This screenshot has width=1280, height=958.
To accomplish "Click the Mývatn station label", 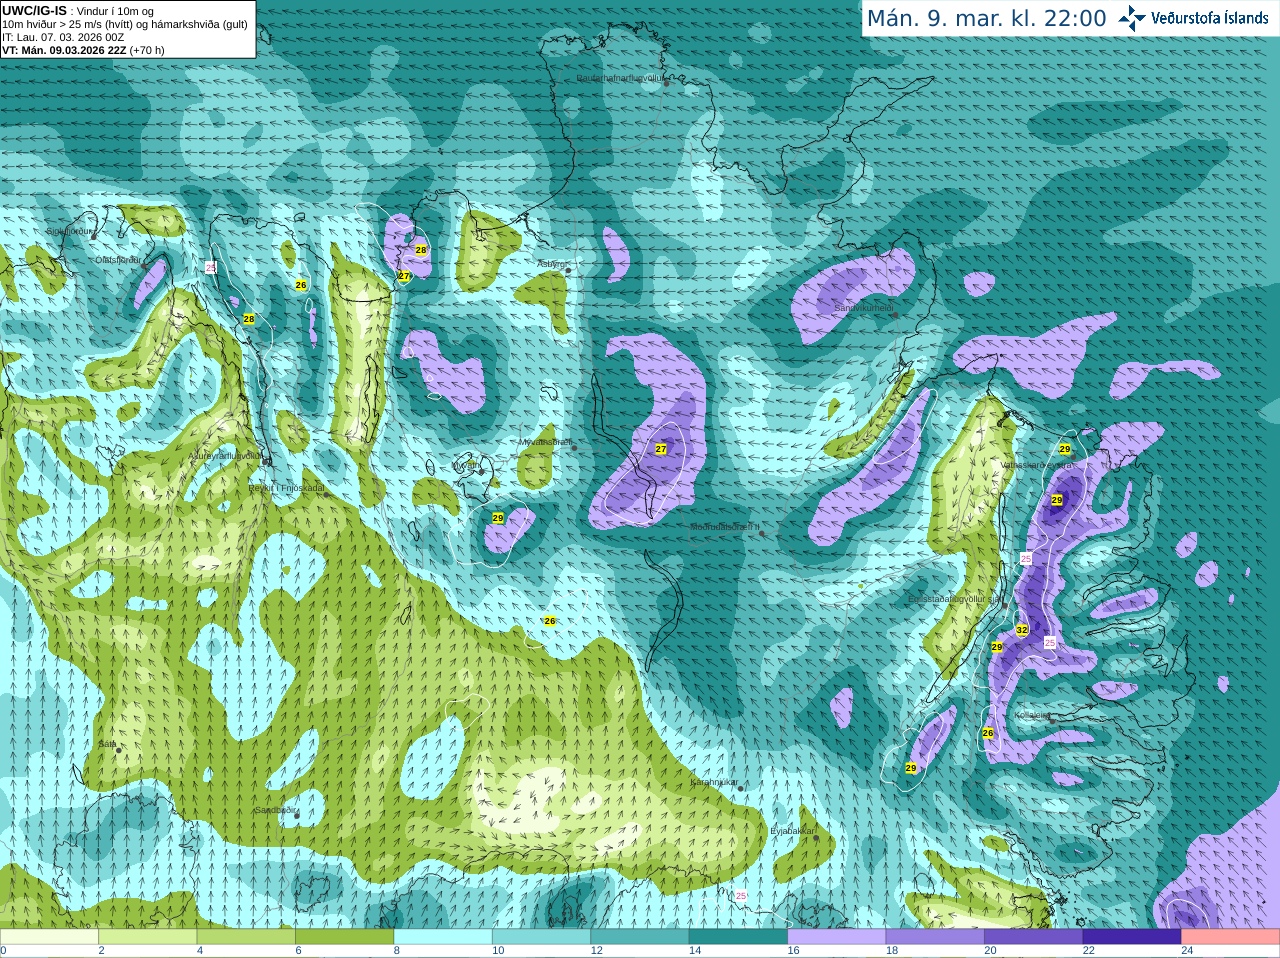I will pos(466,465).
